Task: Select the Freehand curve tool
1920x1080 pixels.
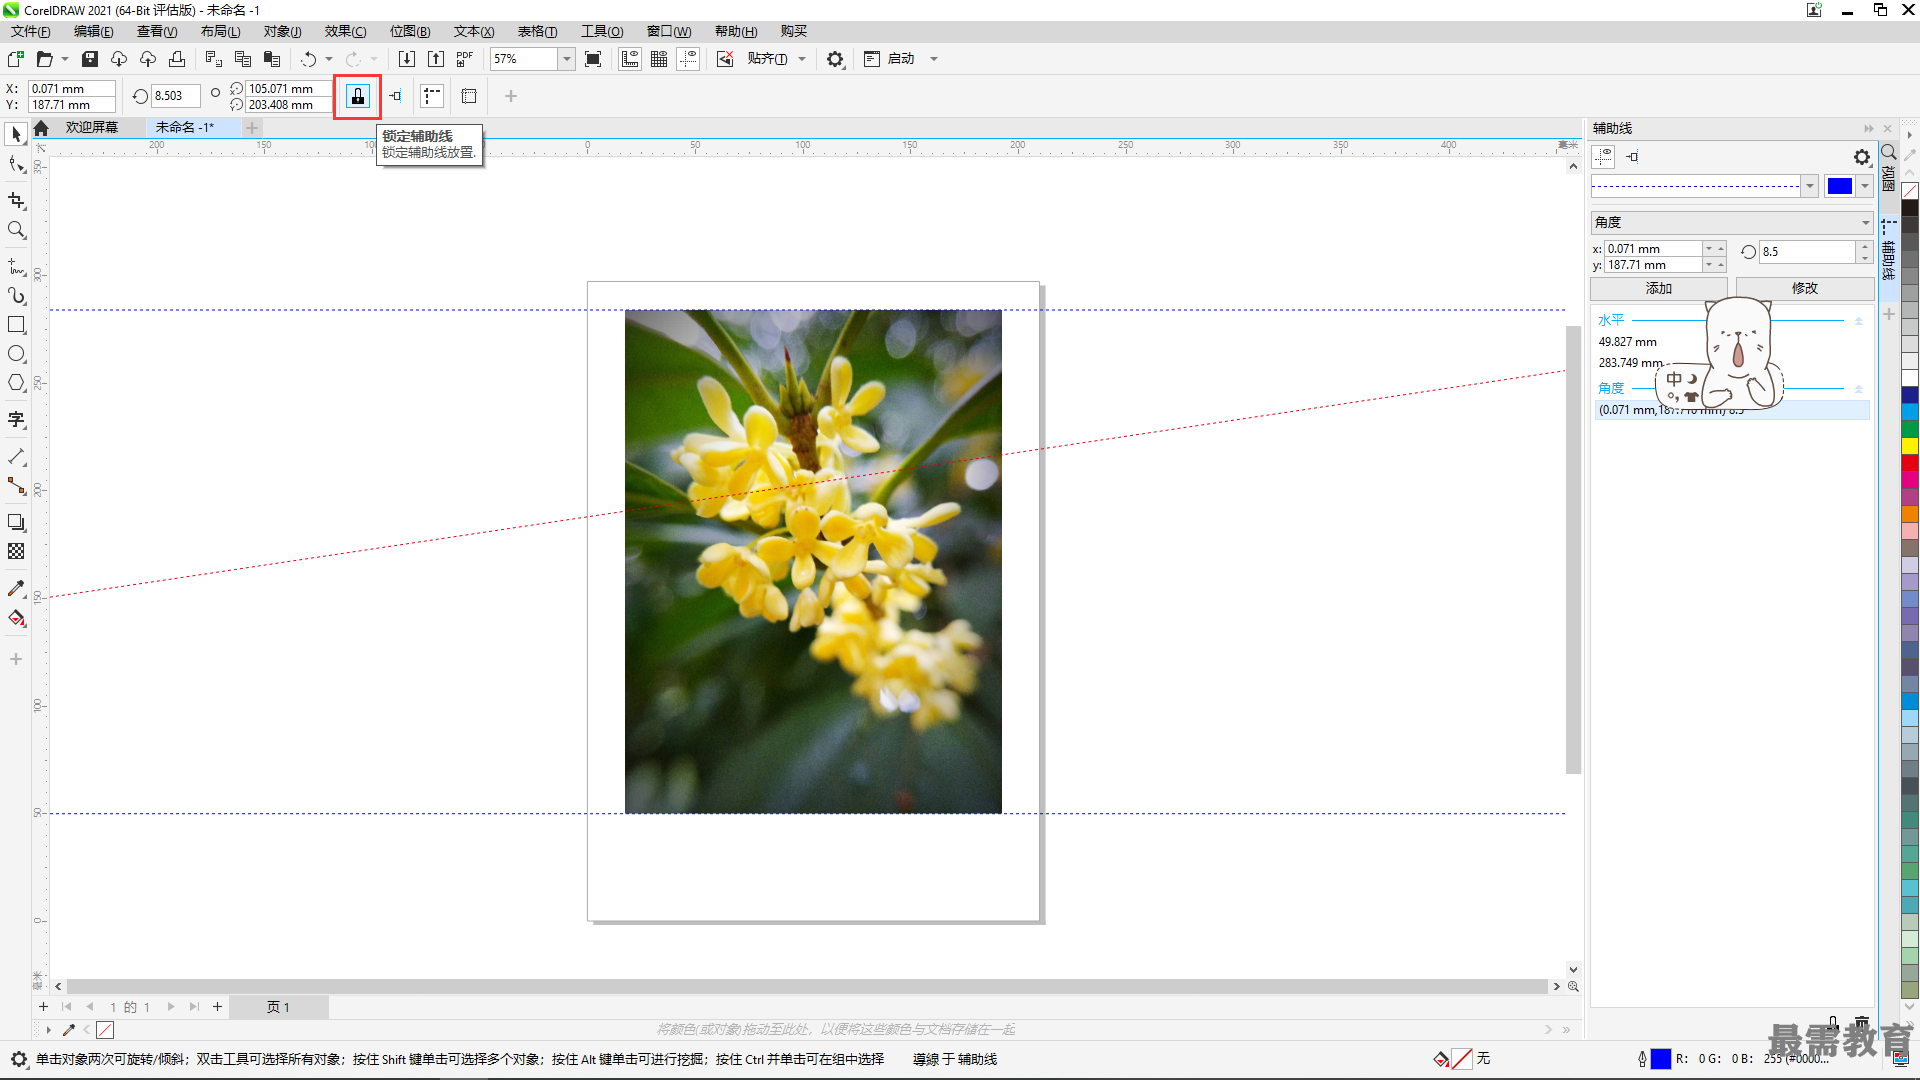Action: point(16,267)
